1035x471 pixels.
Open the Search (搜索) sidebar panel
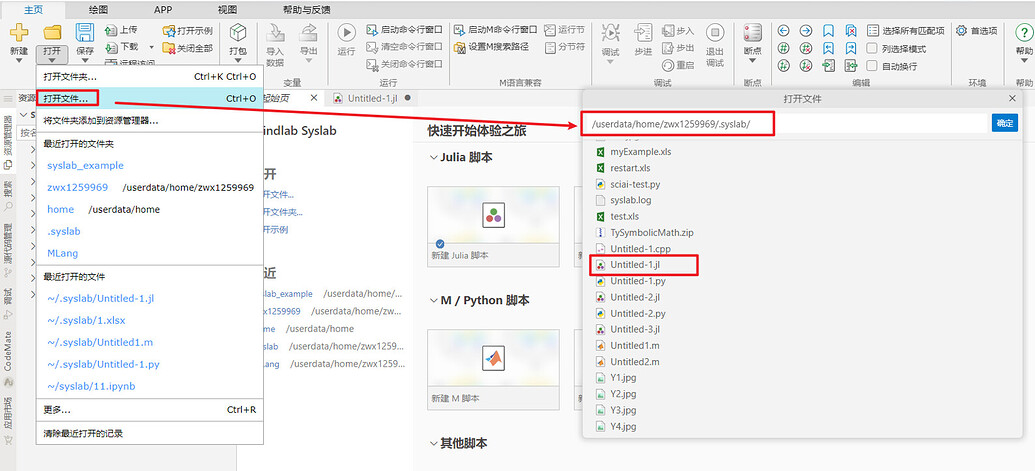(9, 197)
